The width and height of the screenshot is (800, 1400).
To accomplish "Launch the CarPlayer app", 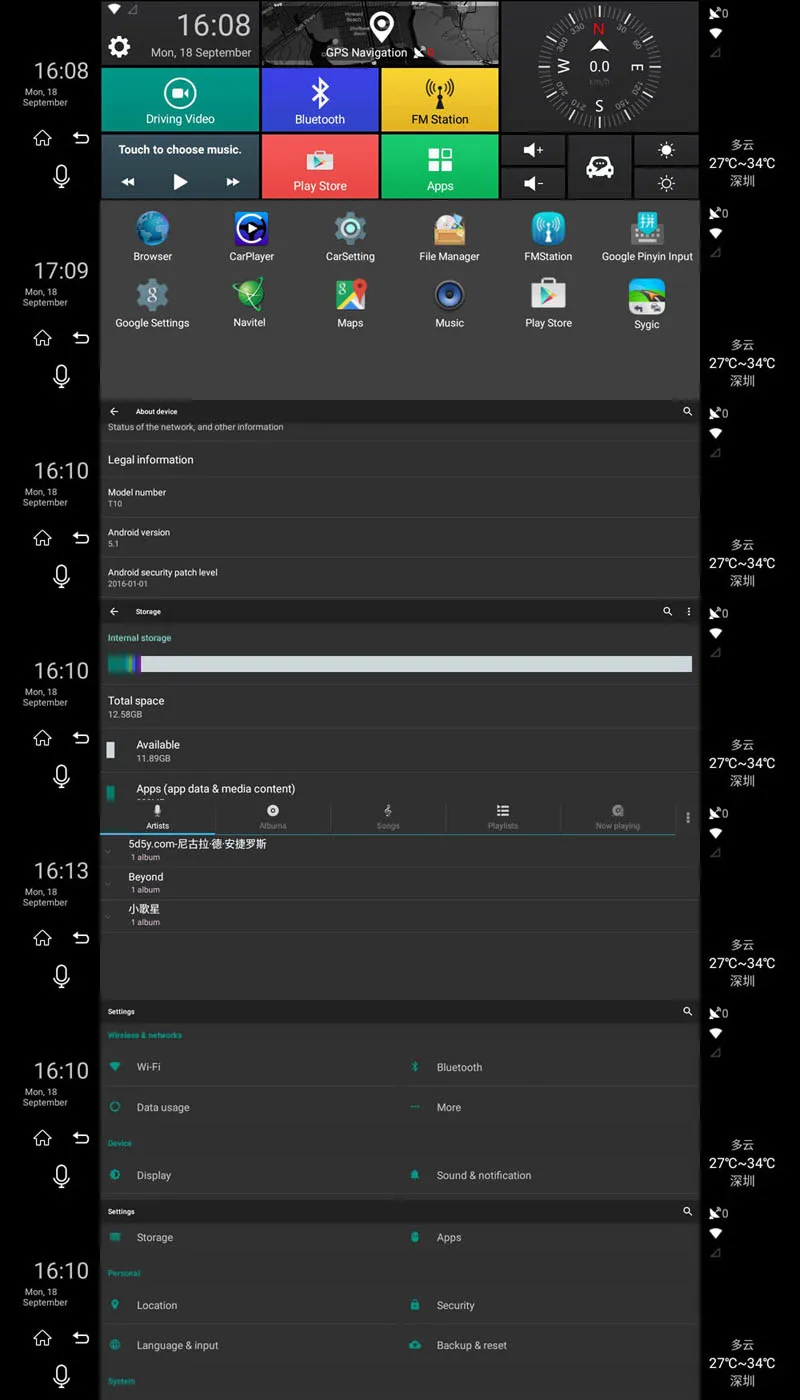I will pyautogui.click(x=251, y=236).
